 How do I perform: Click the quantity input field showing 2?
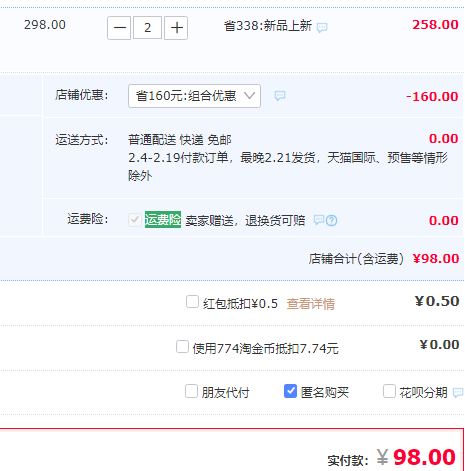[x=147, y=28]
